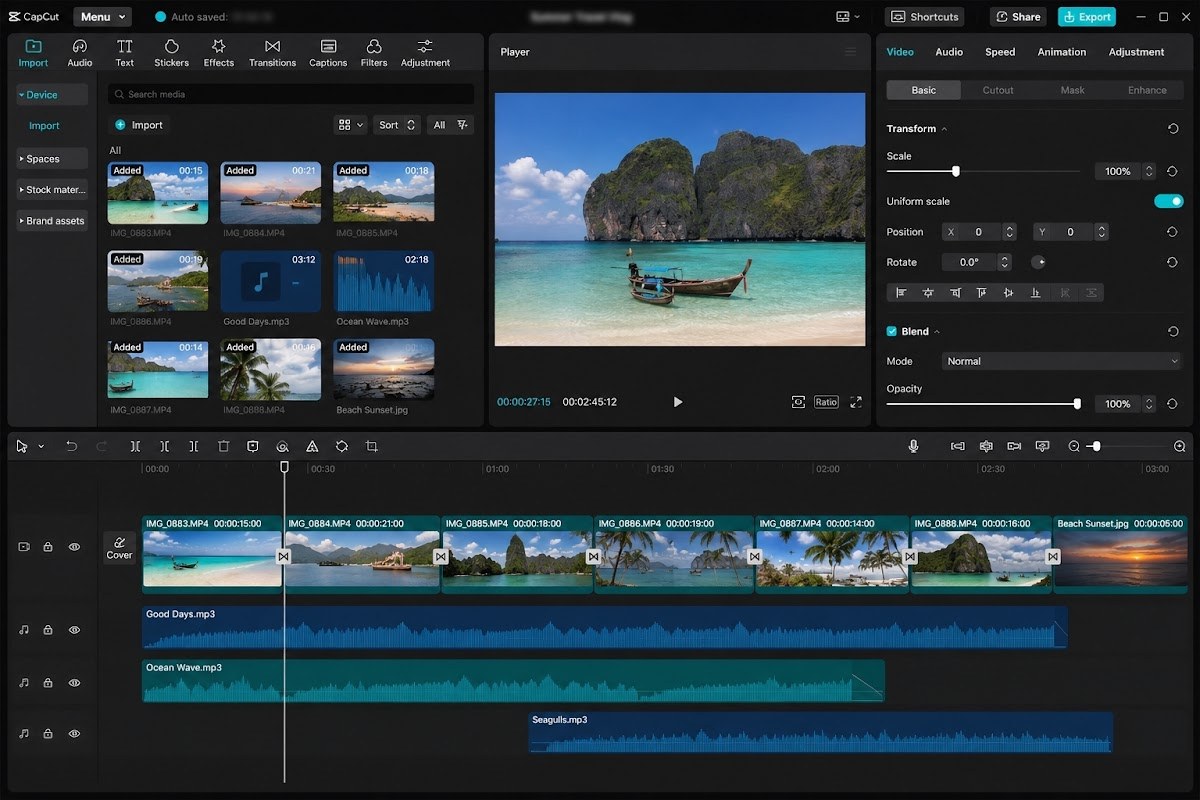Select the crop tool in timeline toolbar
Image resolution: width=1200 pixels, height=800 pixels.
(372, 446)
